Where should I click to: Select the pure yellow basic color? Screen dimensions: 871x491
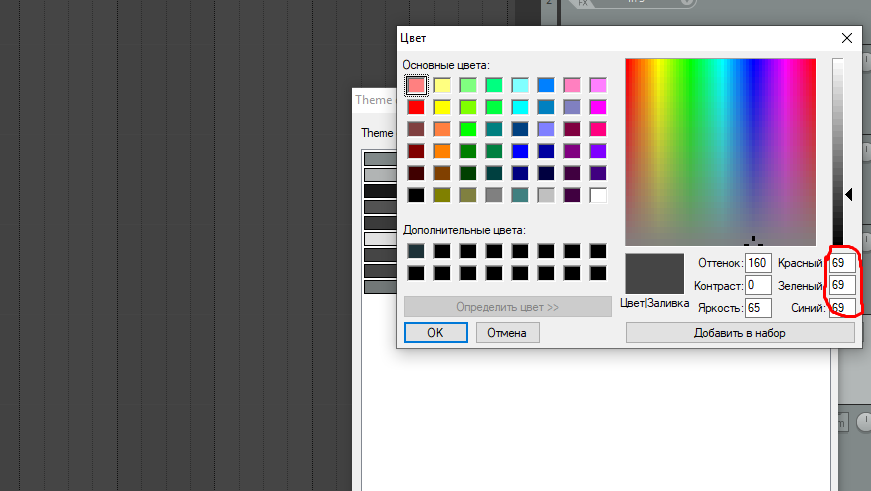point(442,107)
